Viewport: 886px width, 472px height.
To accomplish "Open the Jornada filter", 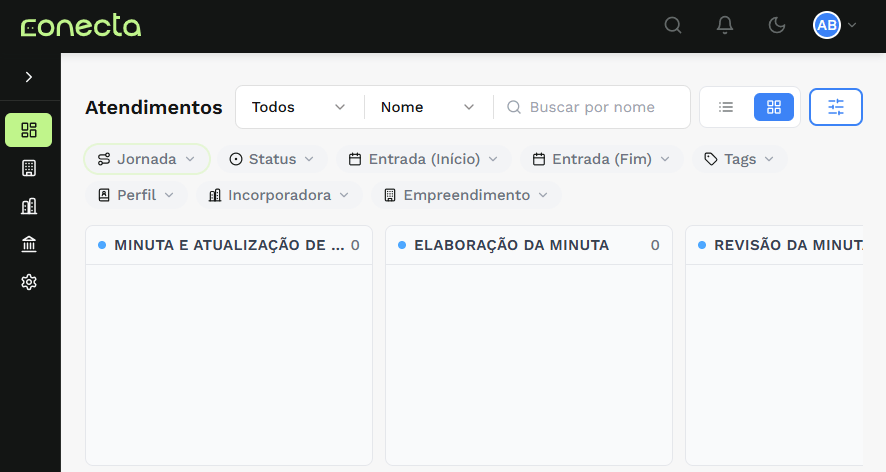I will [147, 159].
